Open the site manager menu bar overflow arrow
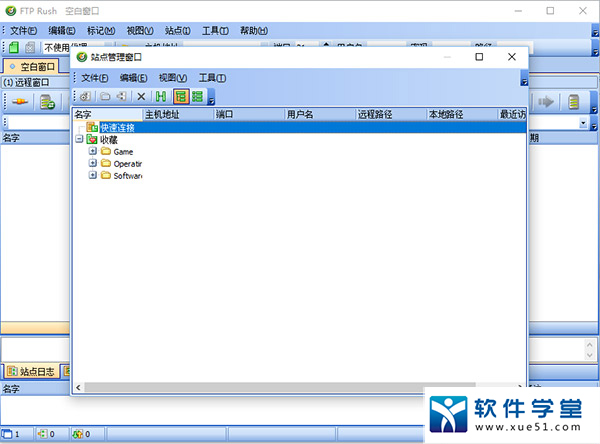The width and height of the screenshot is (600, 444). coord(524,80)
